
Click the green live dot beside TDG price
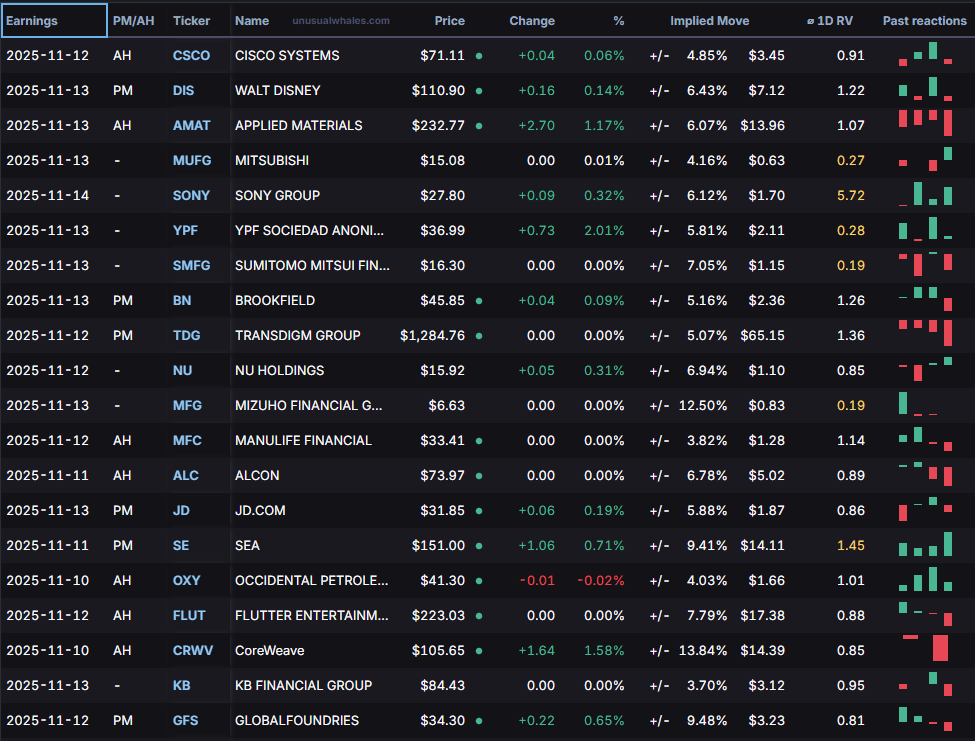coord(479,336)
